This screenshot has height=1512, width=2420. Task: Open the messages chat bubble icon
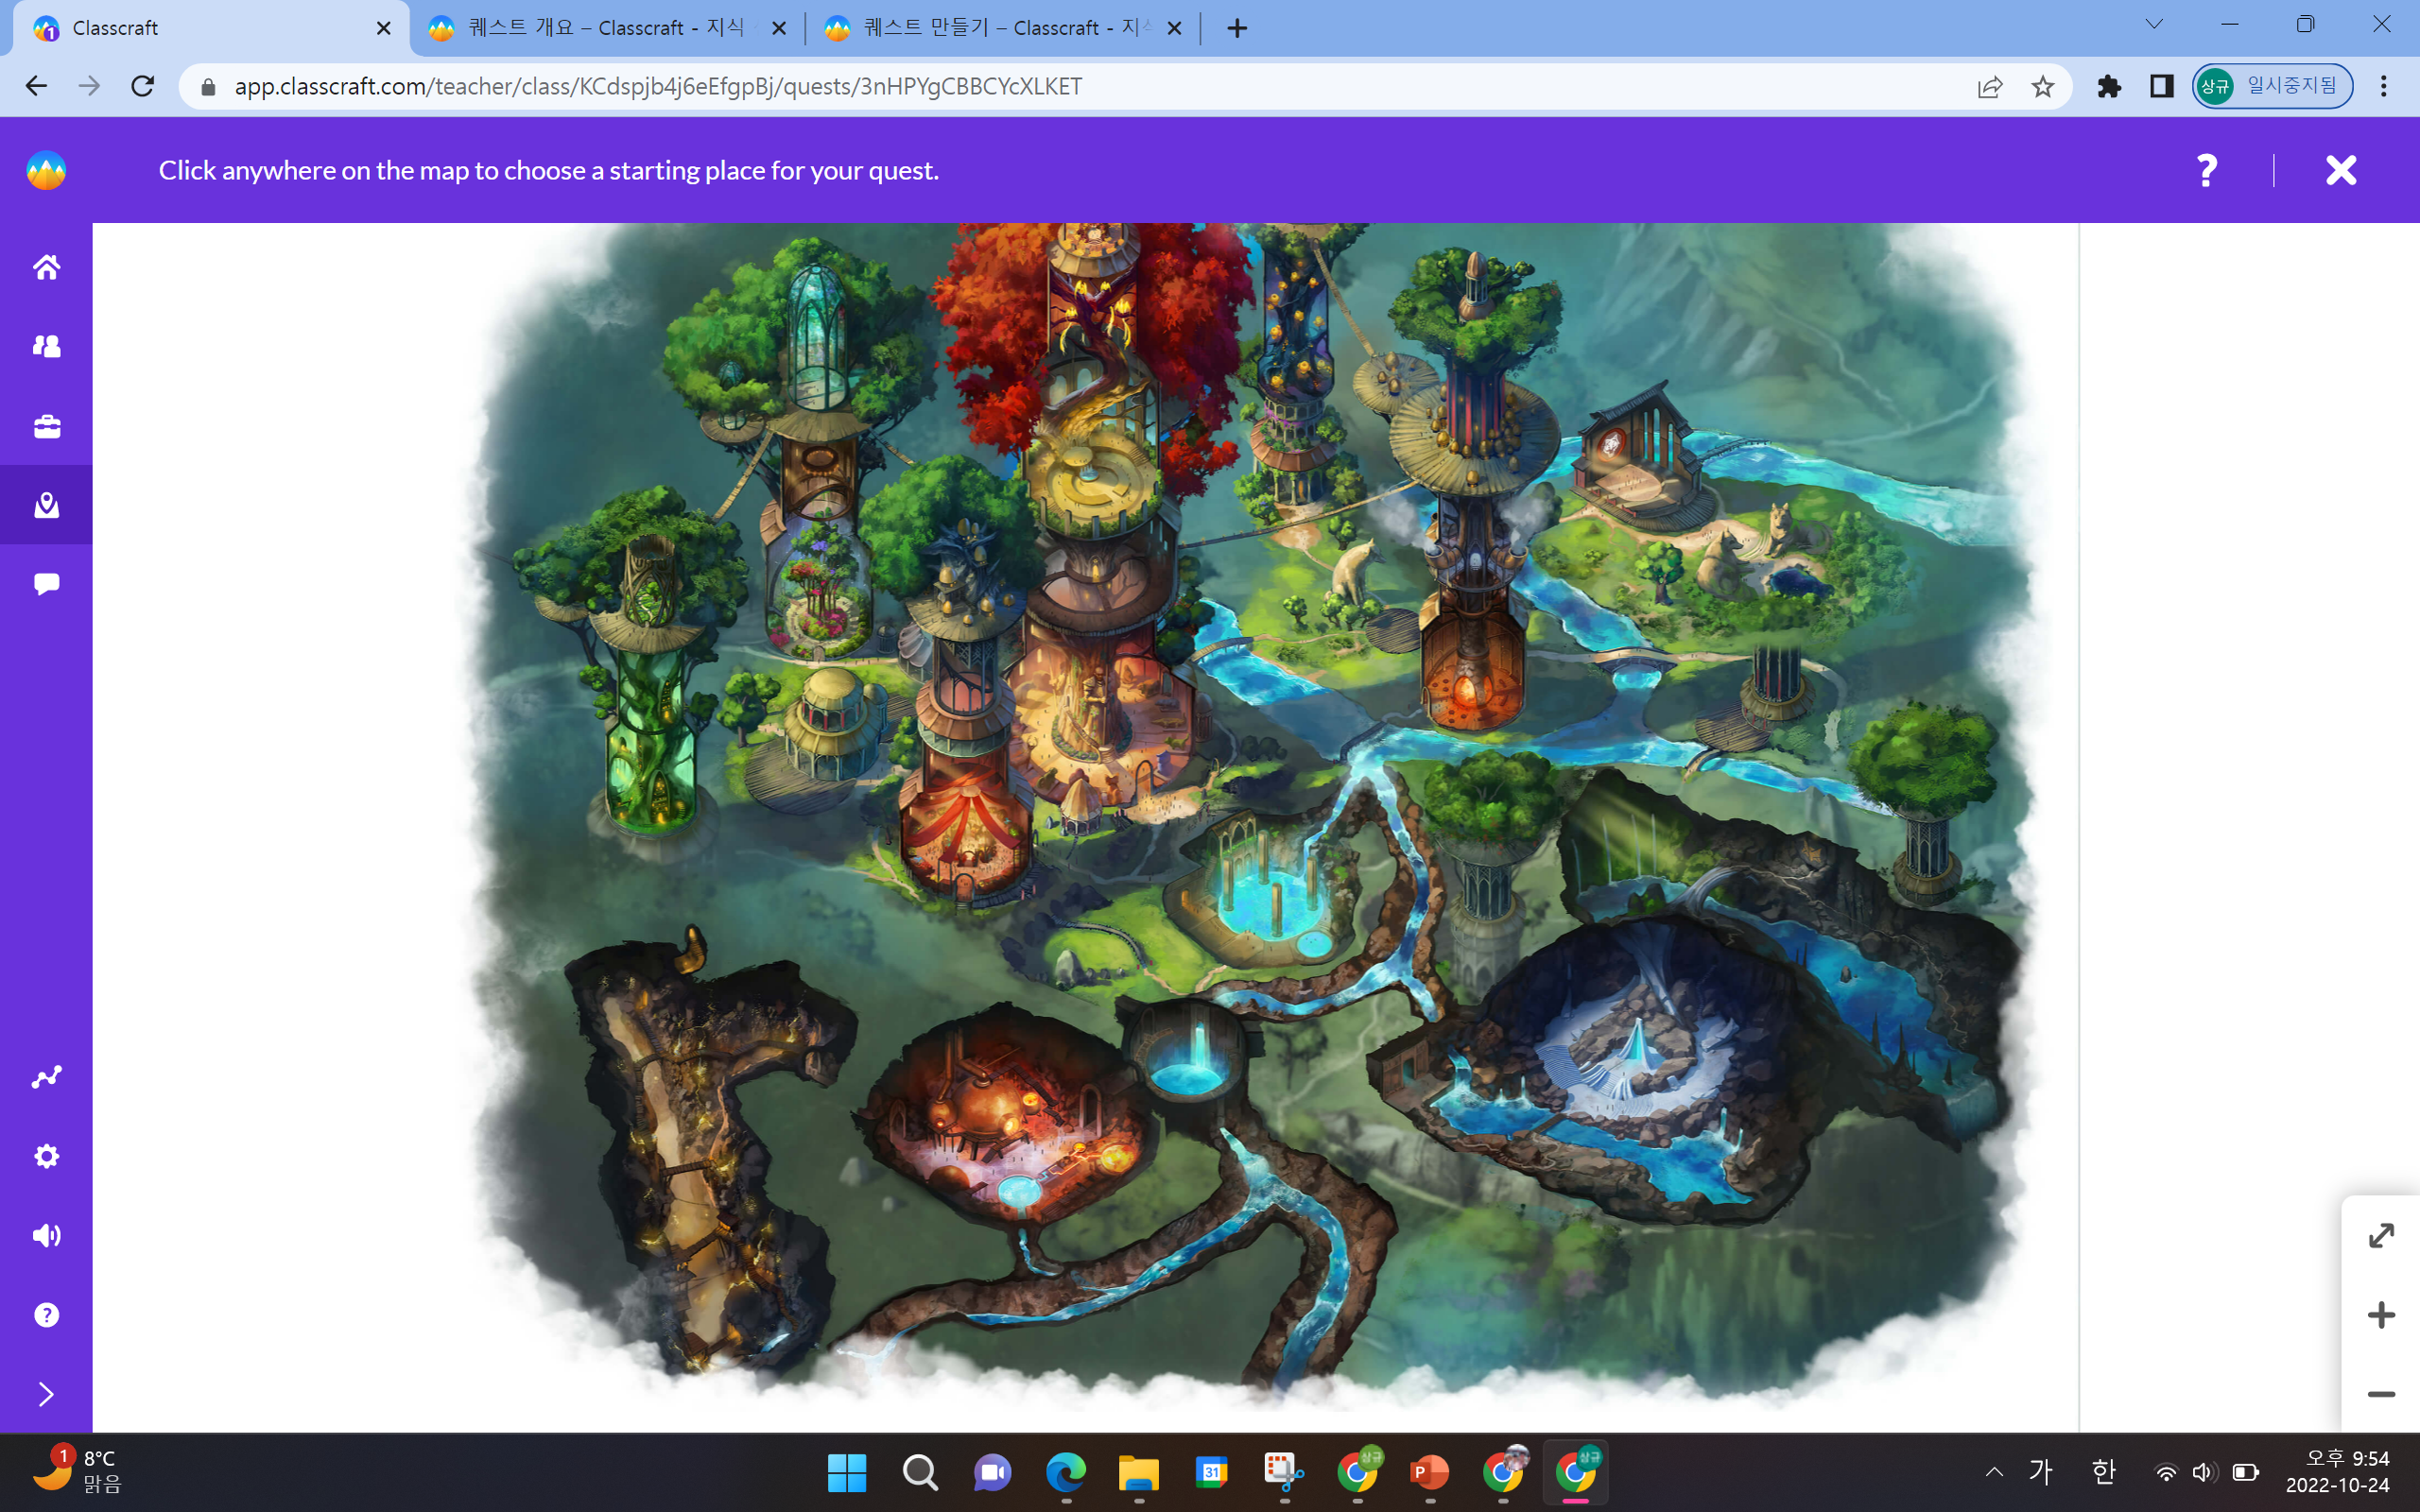click(x=46, y=584)
